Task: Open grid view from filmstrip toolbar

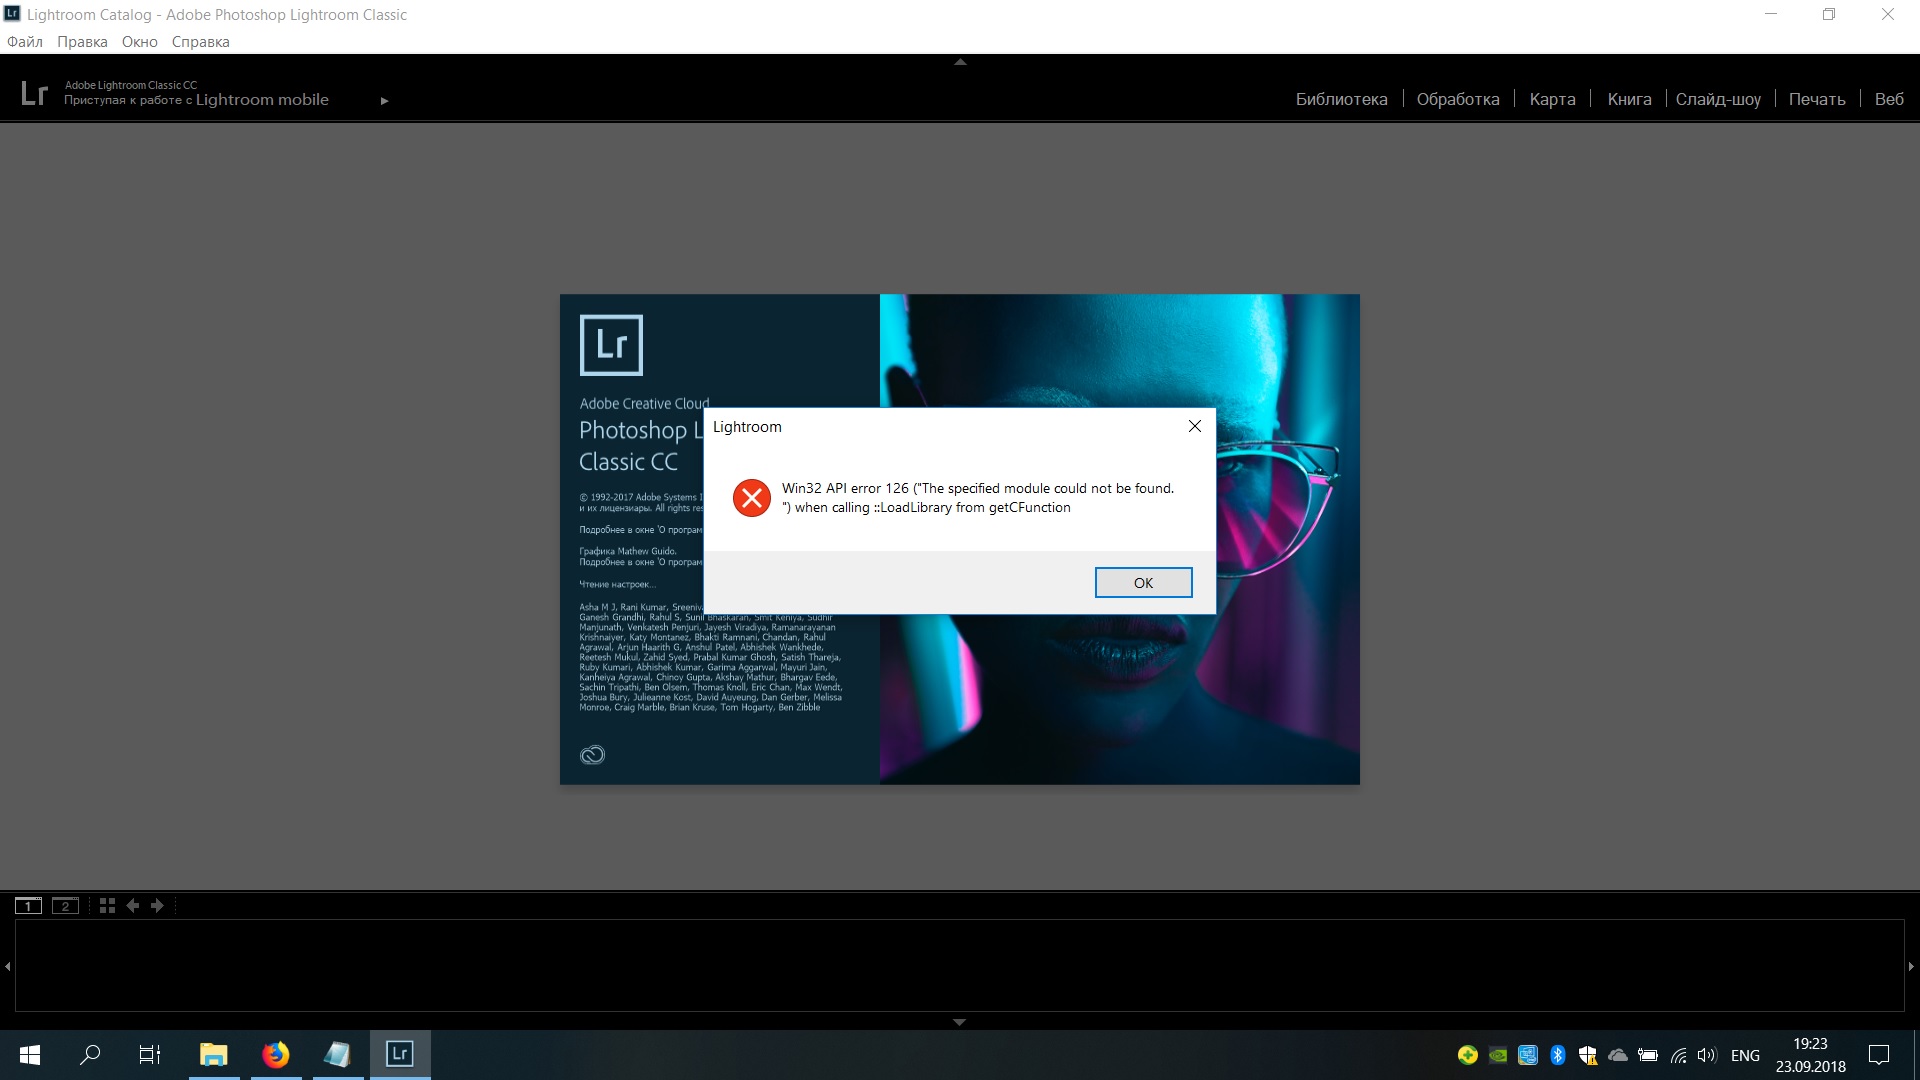Action: 107,906
